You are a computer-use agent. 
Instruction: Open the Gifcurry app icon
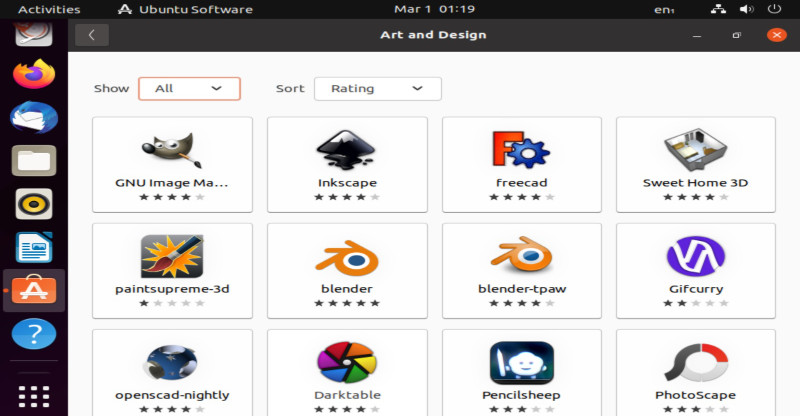coord(695,256)
